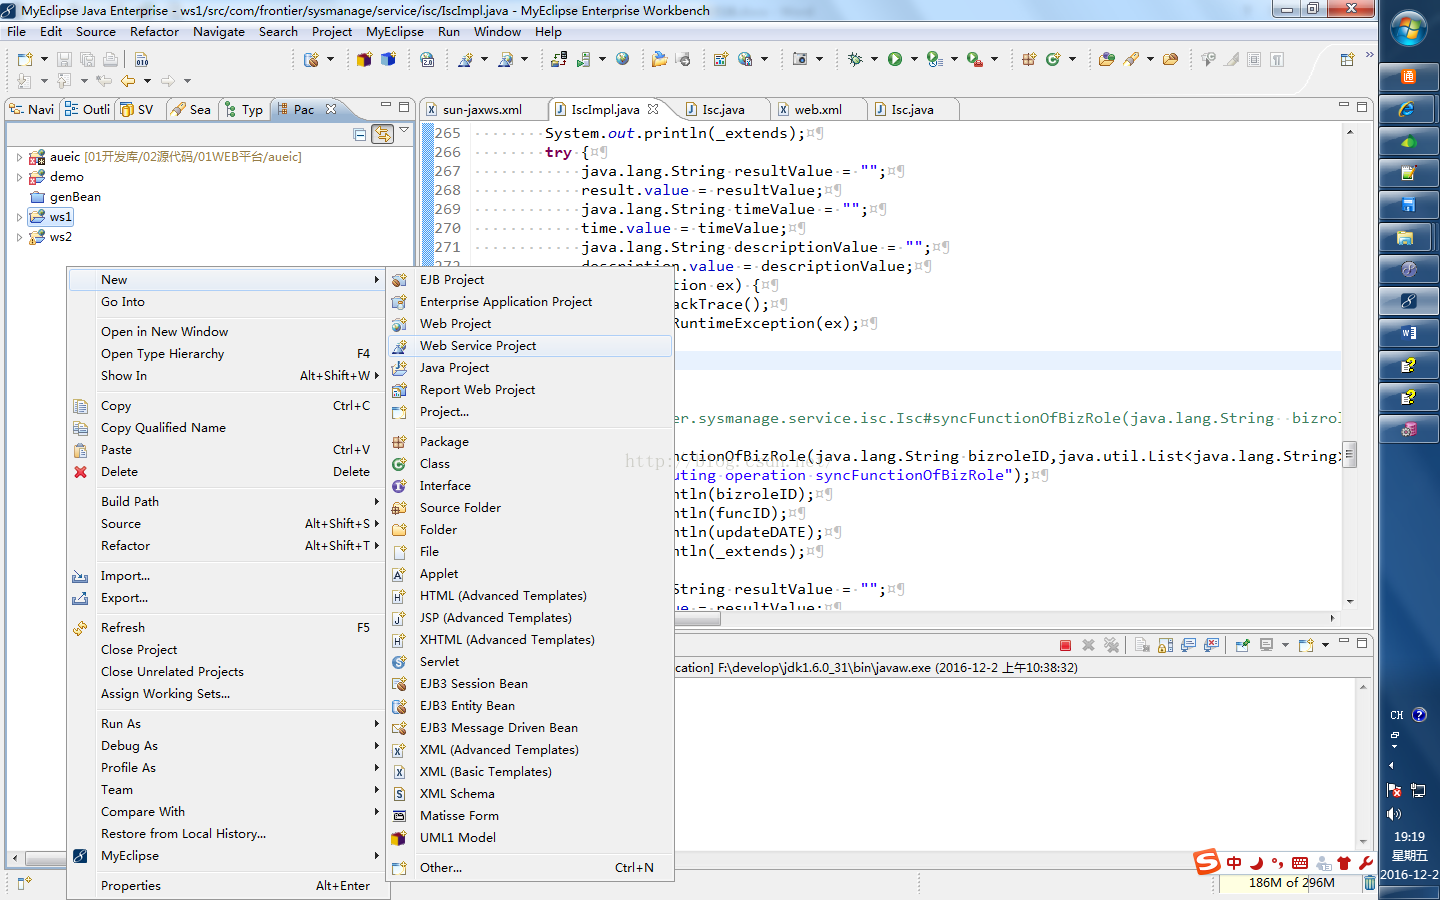Click the green Run button in toolbar
The image size is (1440, 900).
point(895,60)
